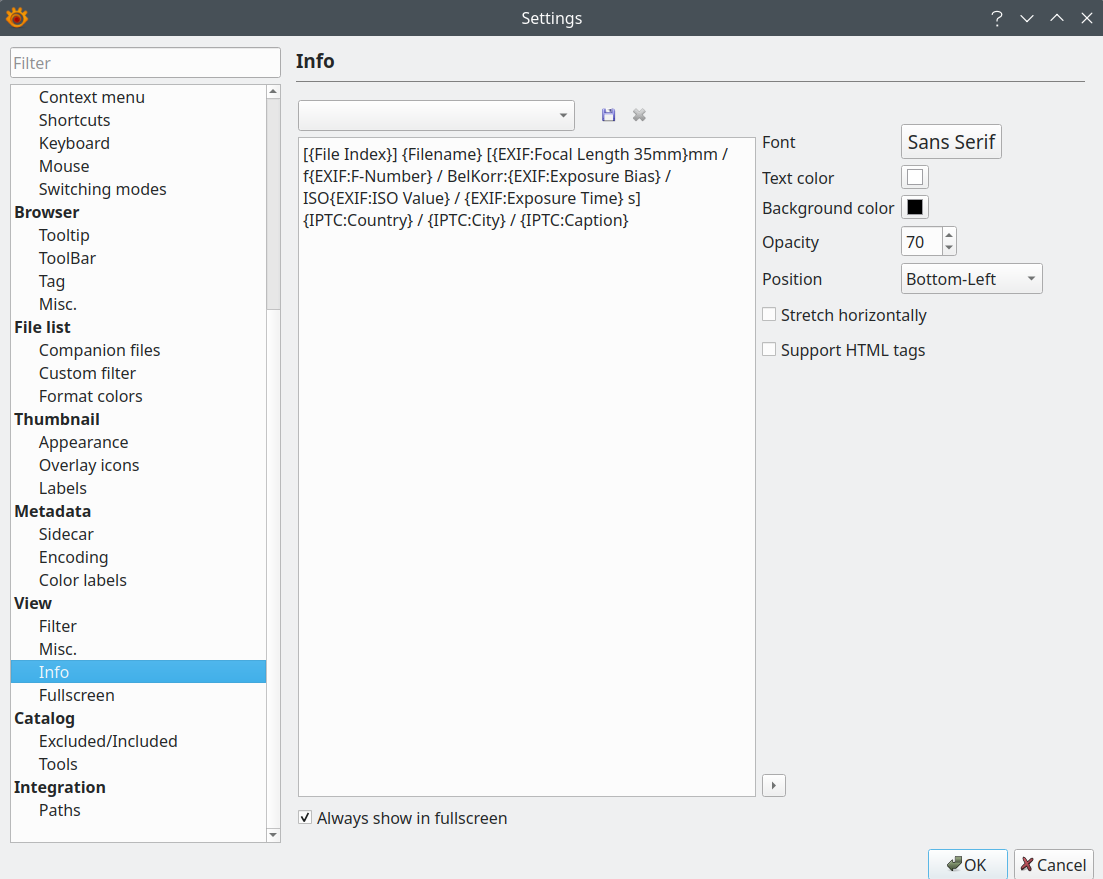Click the opacity decrease arrow
Screen dimensions: 1103x879
coord(949,248)
